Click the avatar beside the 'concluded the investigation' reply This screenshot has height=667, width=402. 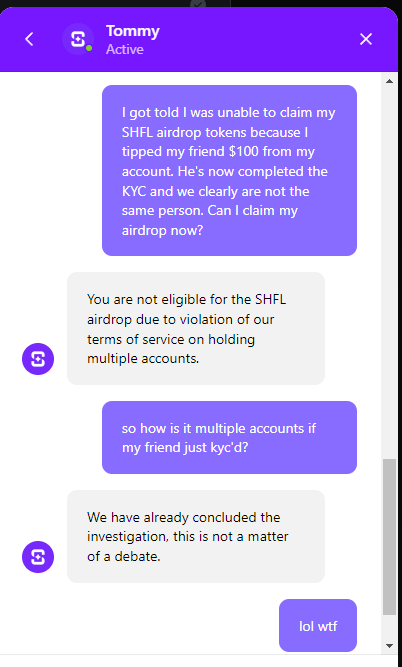pos(38,557)
